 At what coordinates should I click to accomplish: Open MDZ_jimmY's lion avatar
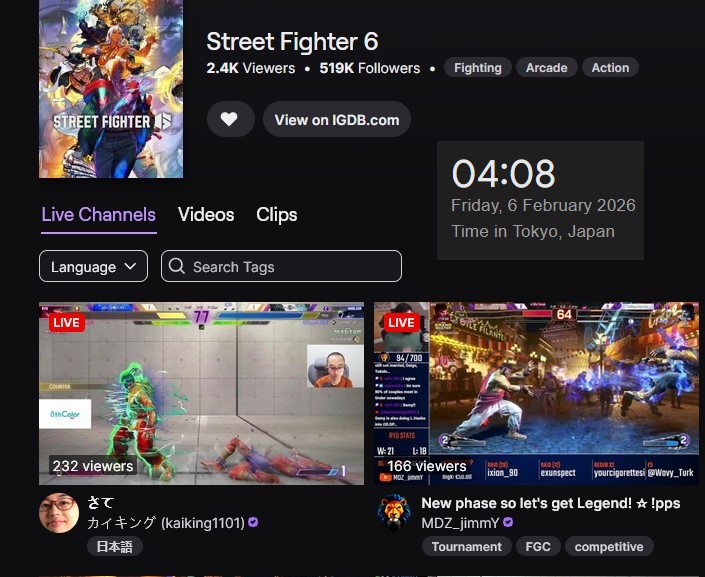[394, 513]
